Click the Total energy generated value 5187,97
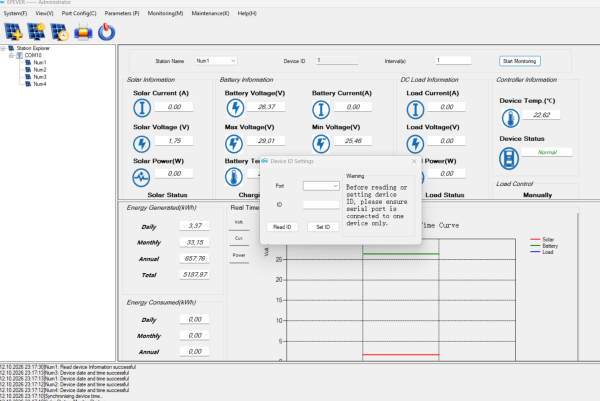The width and height of the screenshot is (600, 401). coord(195,275)
